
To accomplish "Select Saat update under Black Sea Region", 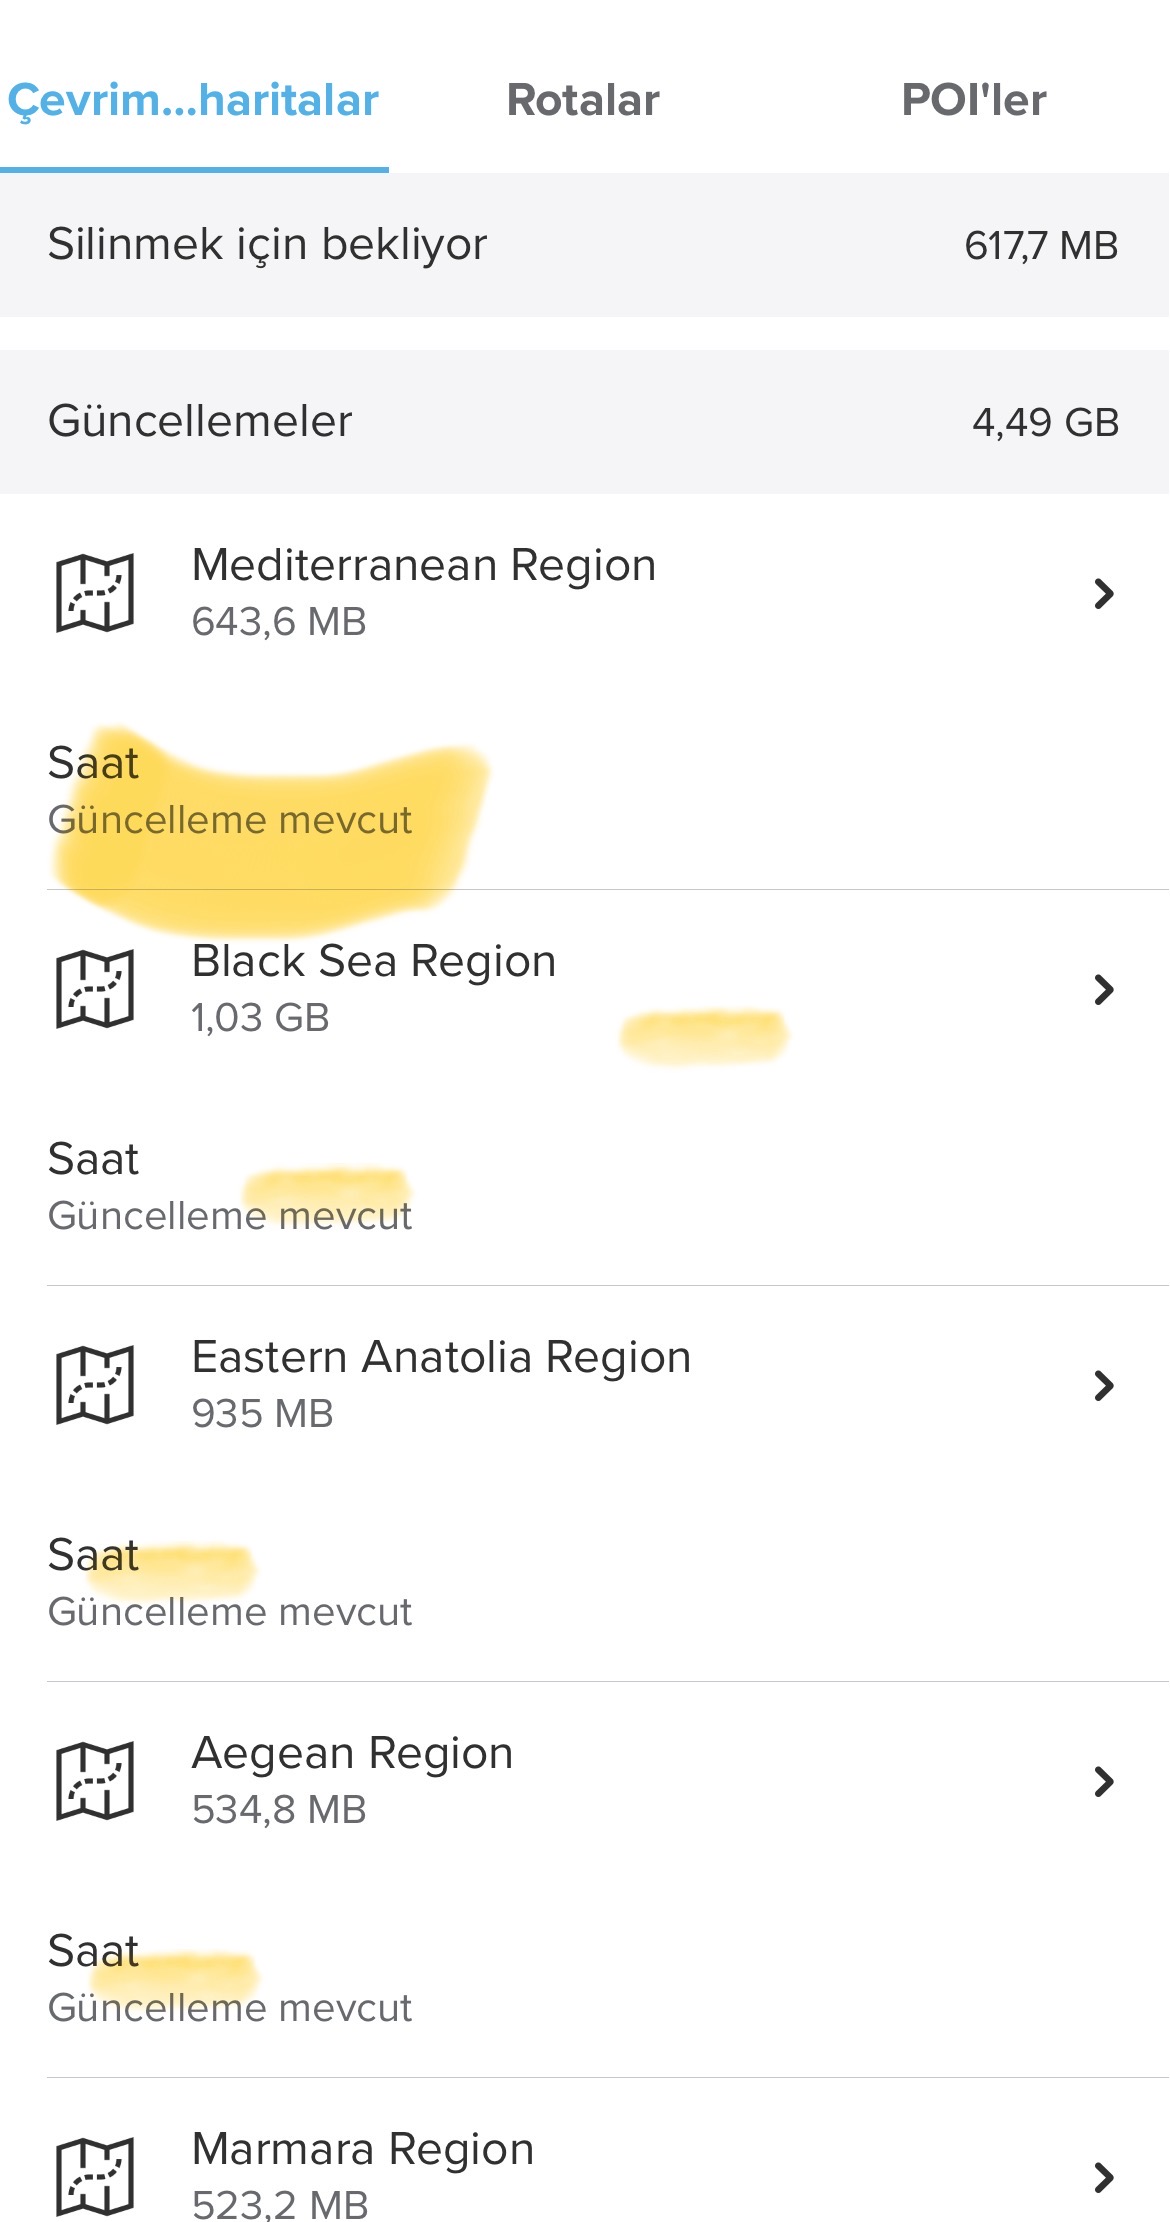I will point(230,1187).
